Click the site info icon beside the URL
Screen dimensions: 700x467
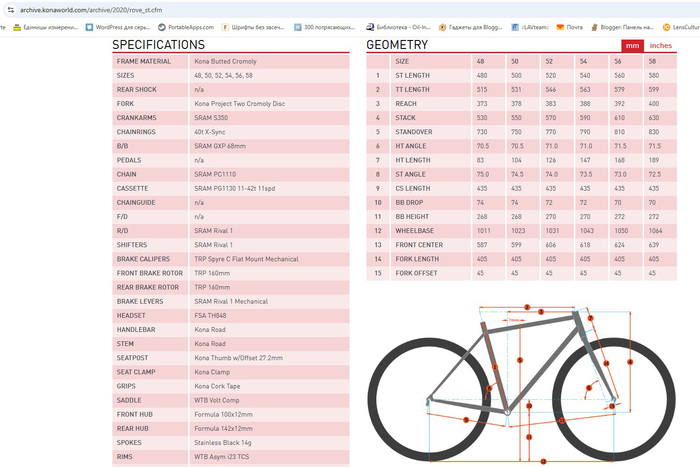8,8
